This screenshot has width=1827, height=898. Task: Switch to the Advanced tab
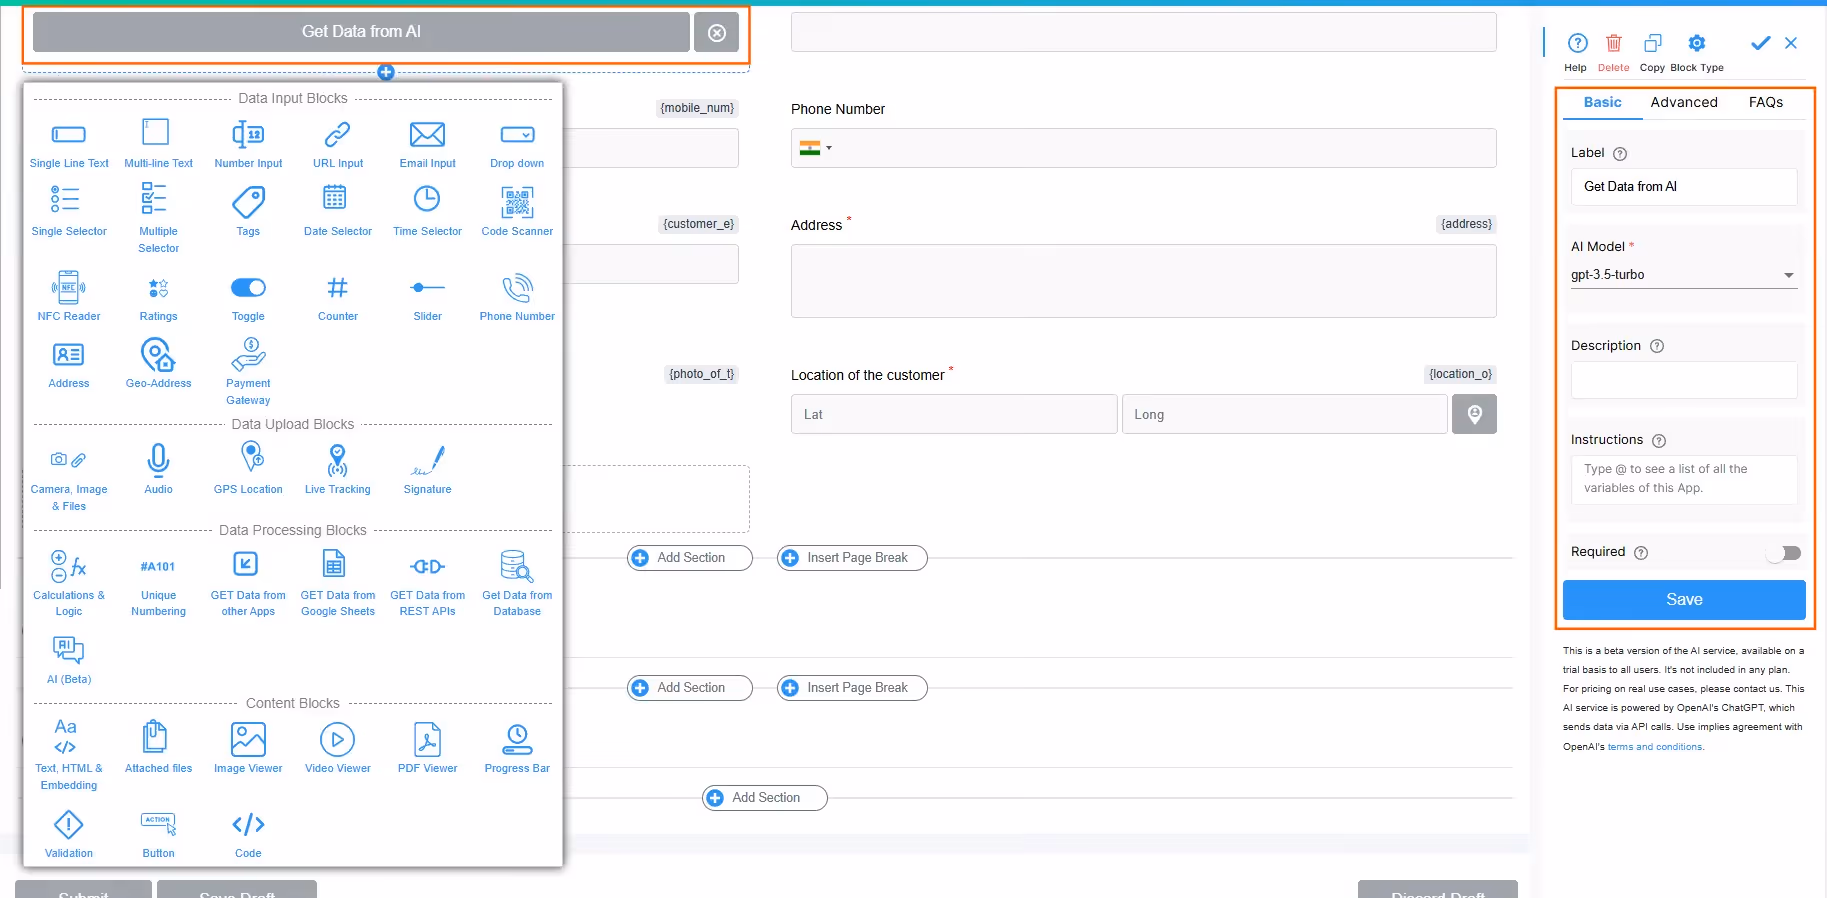click(1684, 102)
